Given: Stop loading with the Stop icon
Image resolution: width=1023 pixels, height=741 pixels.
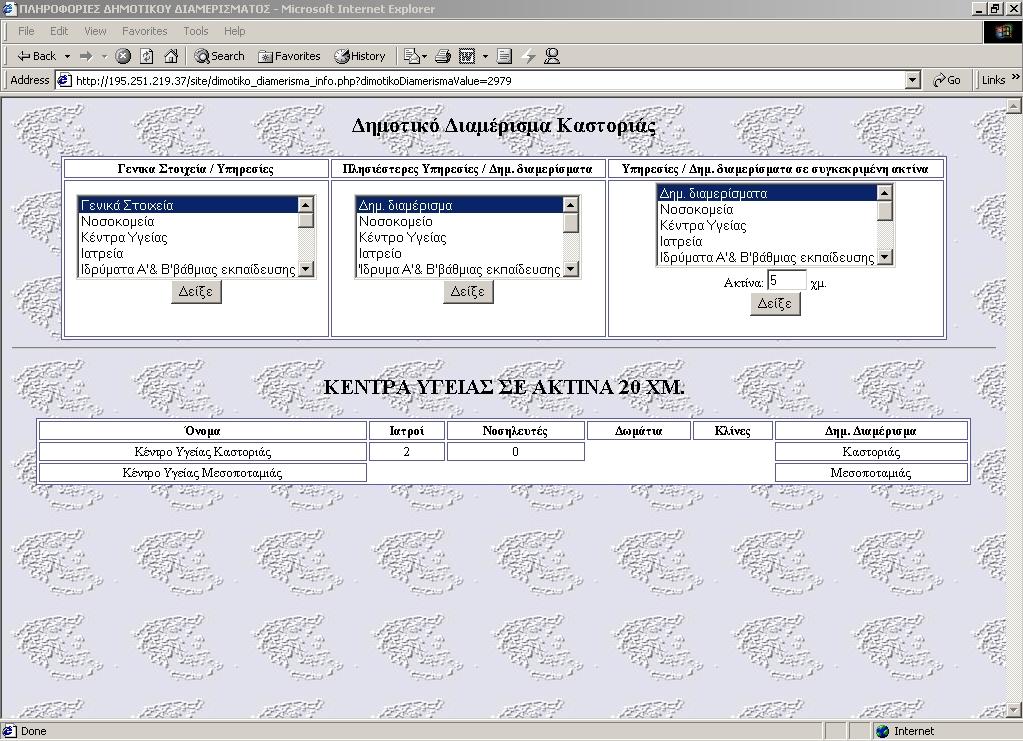Looking at the screenshot, I should pyautogui.click(x=123, y=56).
